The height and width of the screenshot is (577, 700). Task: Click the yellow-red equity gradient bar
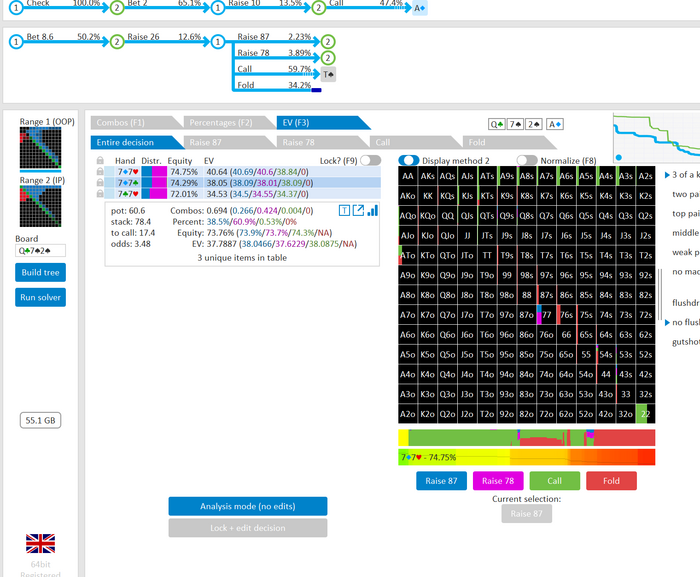pos(527,457)
